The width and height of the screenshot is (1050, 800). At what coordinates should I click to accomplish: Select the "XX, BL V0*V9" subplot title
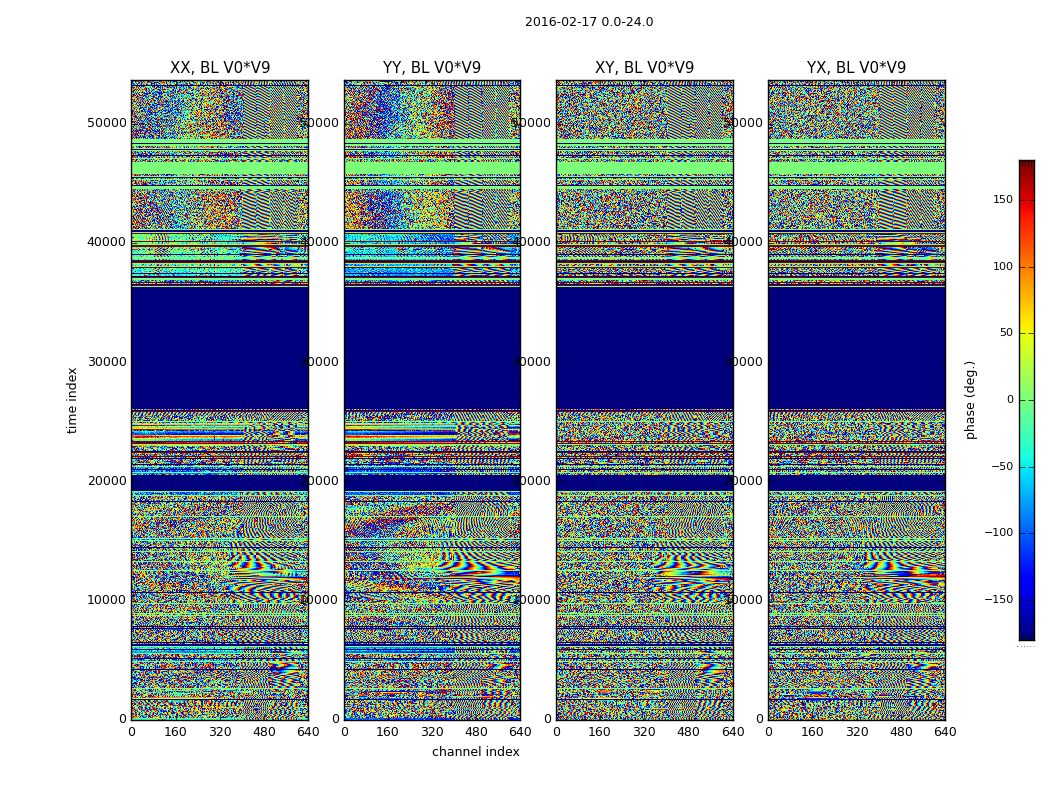[x=220, y=68]
